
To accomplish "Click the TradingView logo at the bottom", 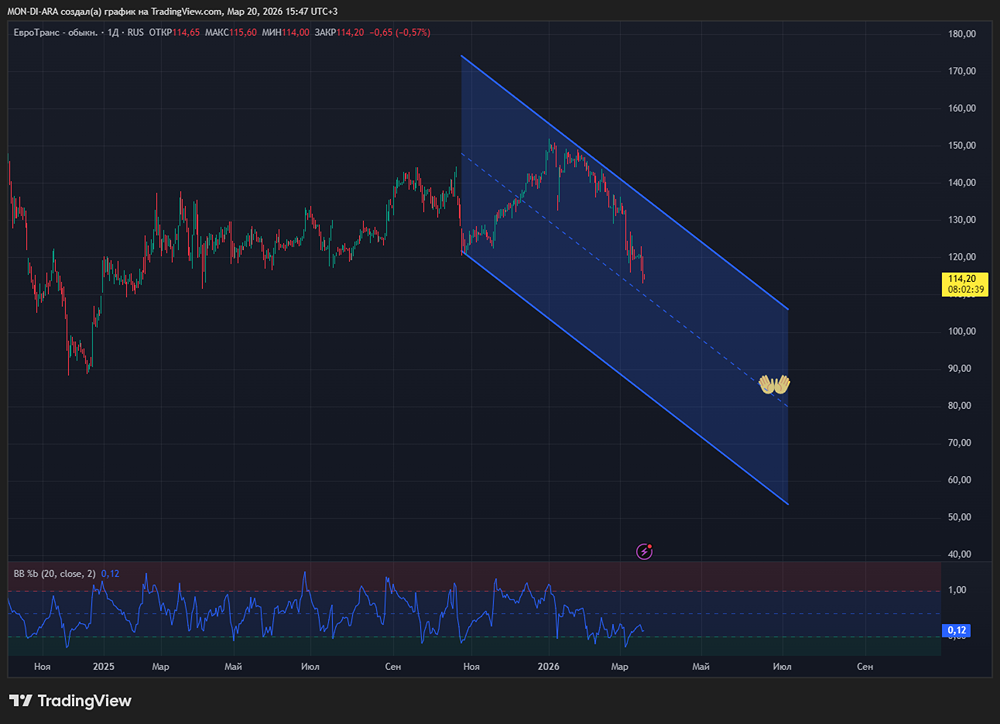I will 70,701.
